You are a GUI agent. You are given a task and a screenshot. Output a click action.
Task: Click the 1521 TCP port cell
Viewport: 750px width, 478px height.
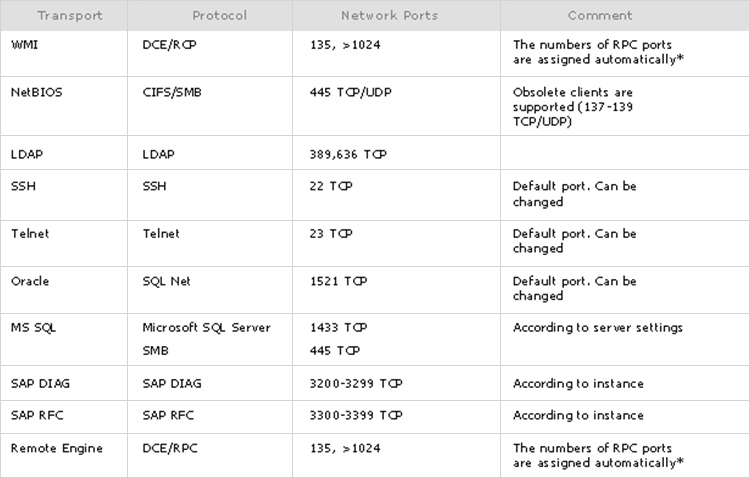(397, 290)
